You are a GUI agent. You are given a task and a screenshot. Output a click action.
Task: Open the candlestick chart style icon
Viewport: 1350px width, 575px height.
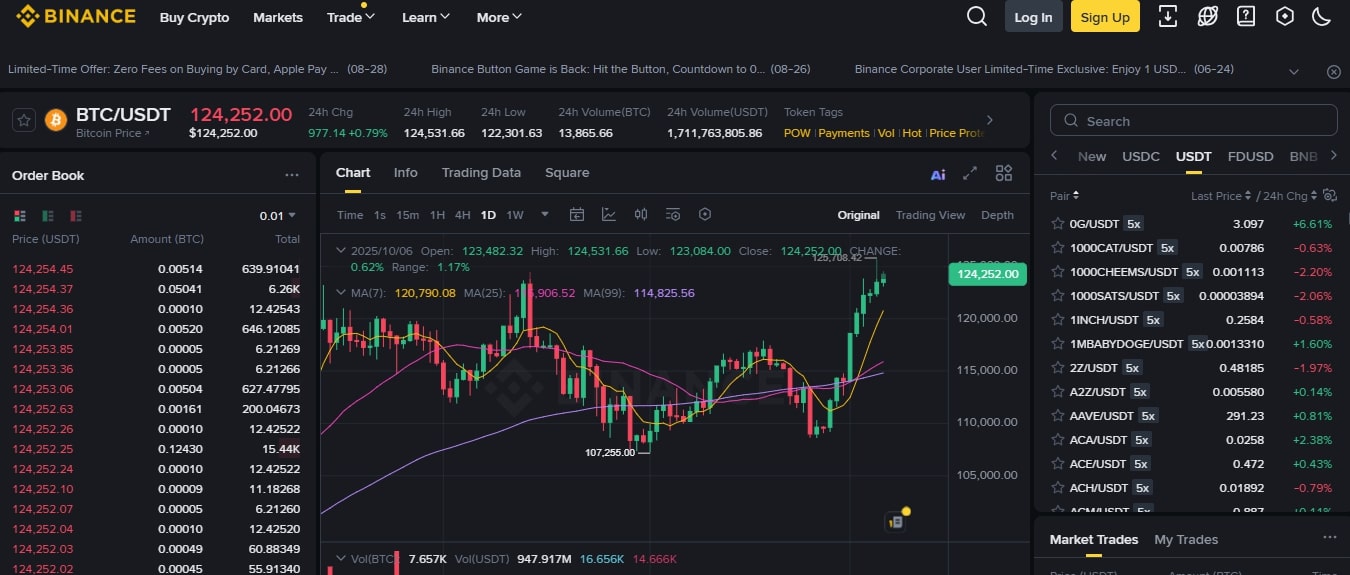641,214
